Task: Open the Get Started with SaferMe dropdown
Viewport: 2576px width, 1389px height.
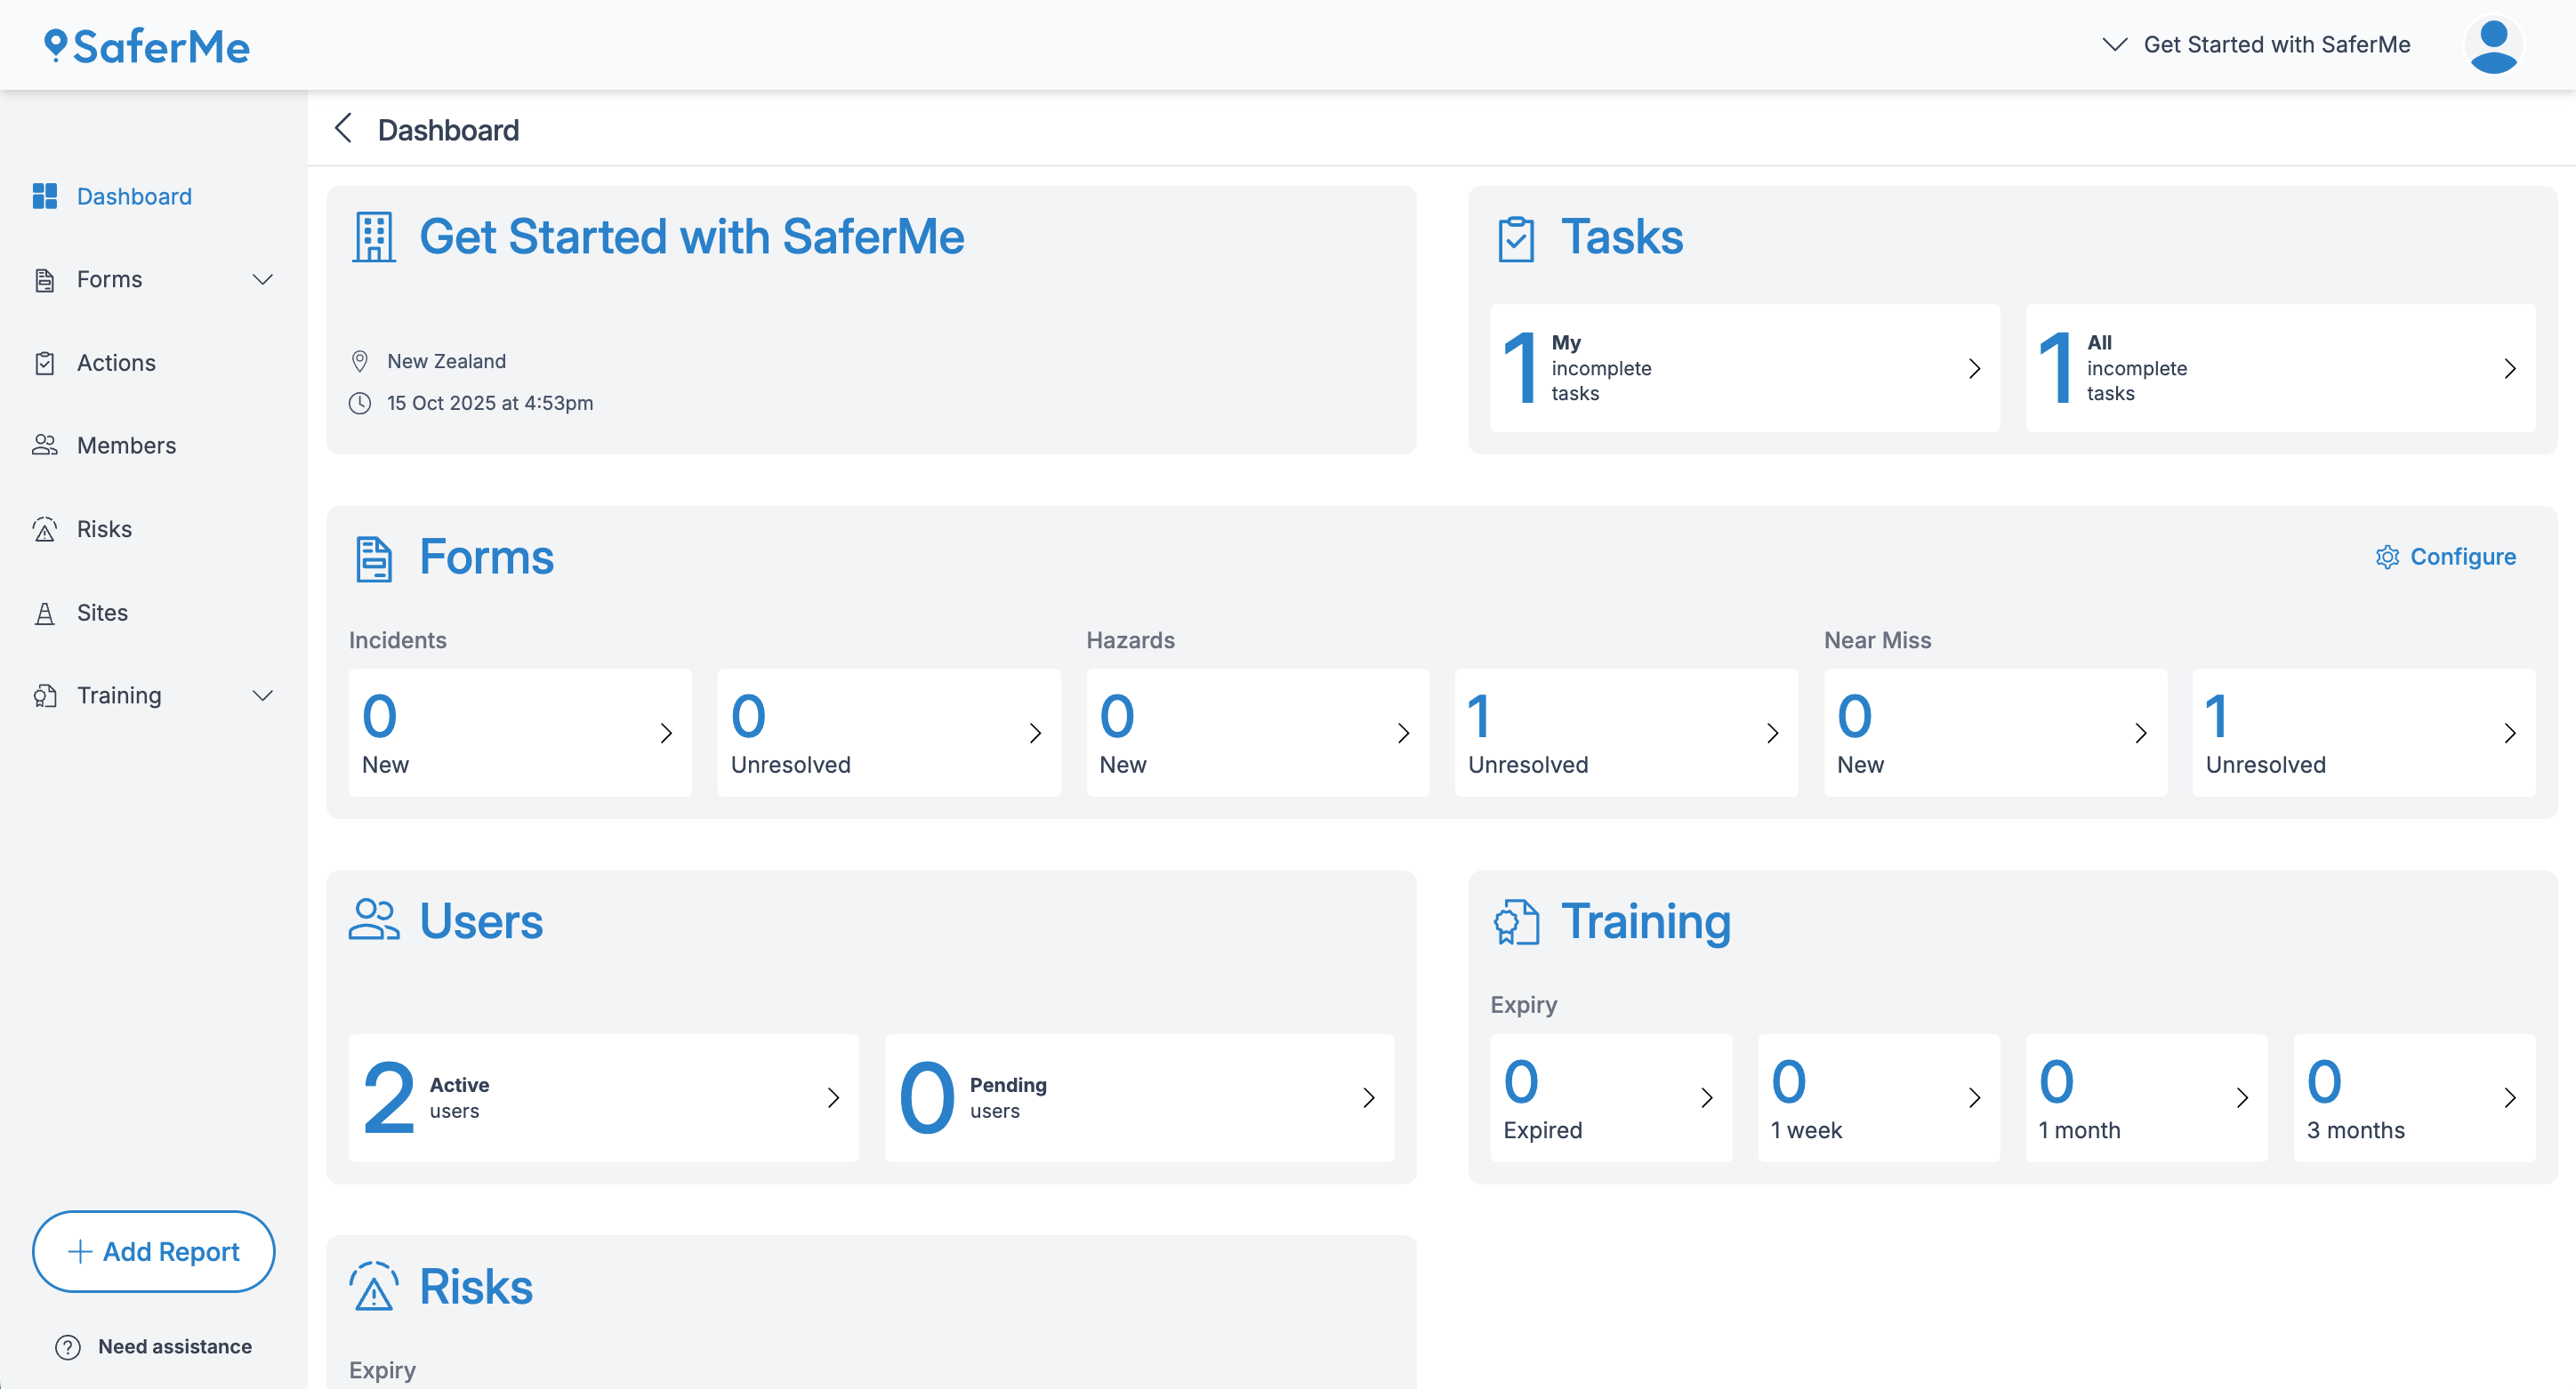Action: click(2114, 44)
